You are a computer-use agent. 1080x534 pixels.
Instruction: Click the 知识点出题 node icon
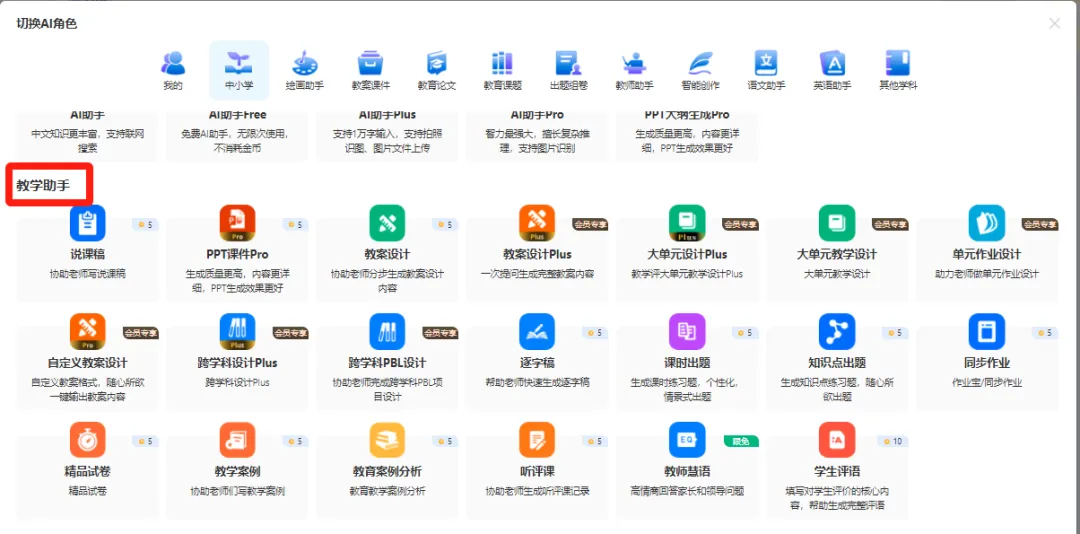pyautogui.click(x=837, y=331)
